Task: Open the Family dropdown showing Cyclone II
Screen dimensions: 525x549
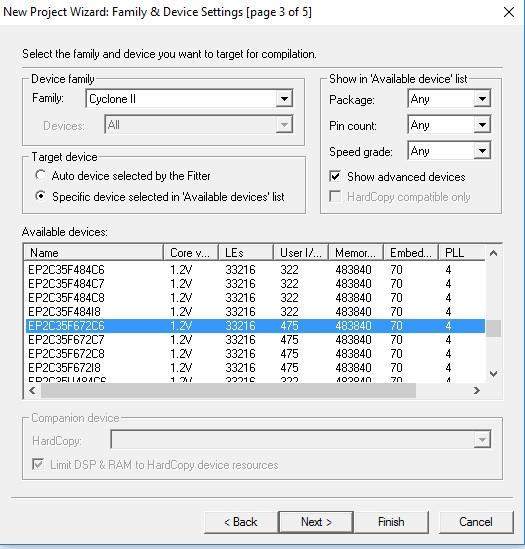Action: (189, 98)
